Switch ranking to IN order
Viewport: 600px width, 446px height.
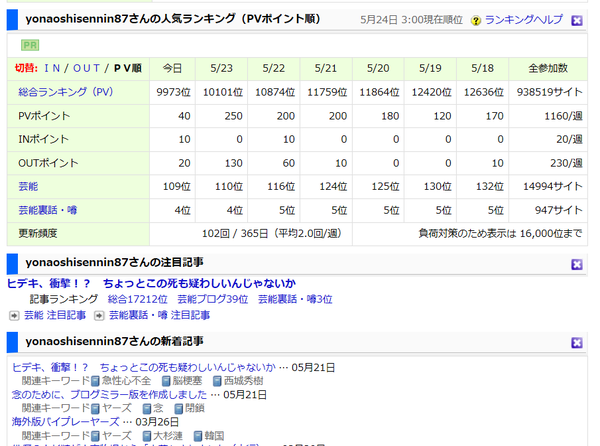click(52, 68)
